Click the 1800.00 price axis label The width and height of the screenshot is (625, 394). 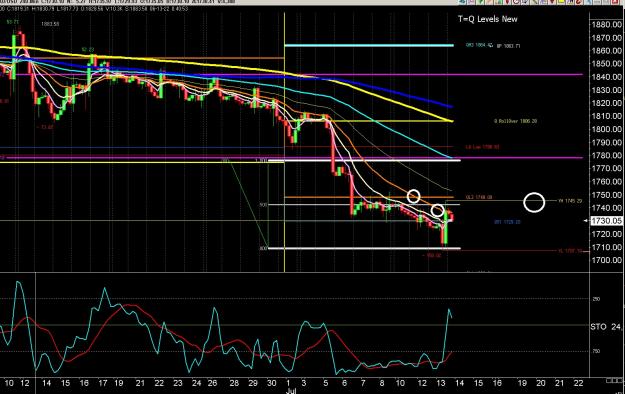point(607,129)
